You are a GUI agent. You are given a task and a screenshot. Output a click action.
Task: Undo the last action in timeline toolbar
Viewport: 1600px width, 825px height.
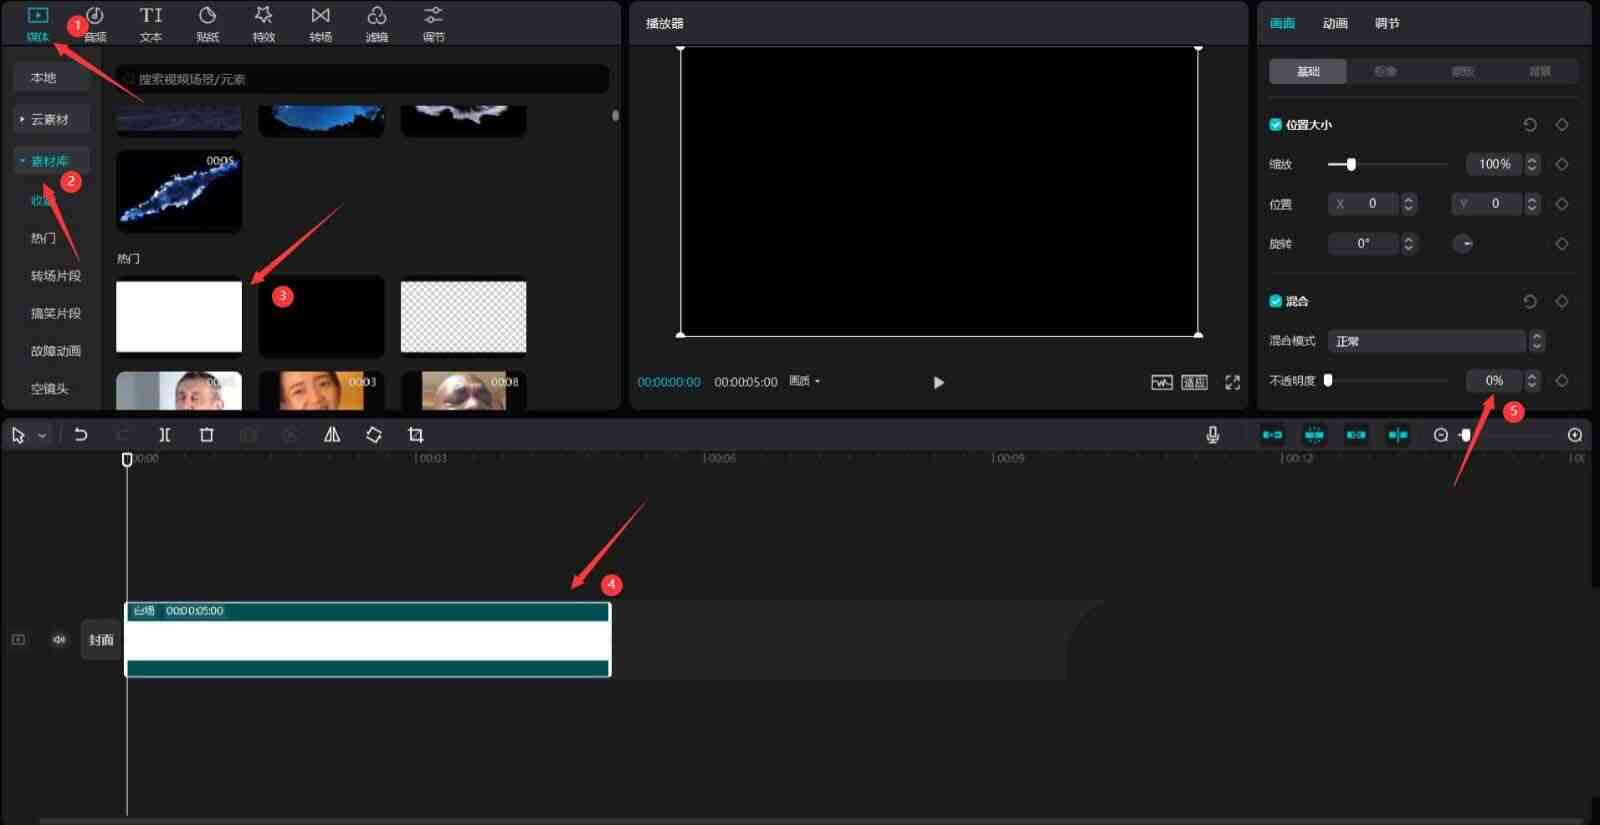click(81, 435)
